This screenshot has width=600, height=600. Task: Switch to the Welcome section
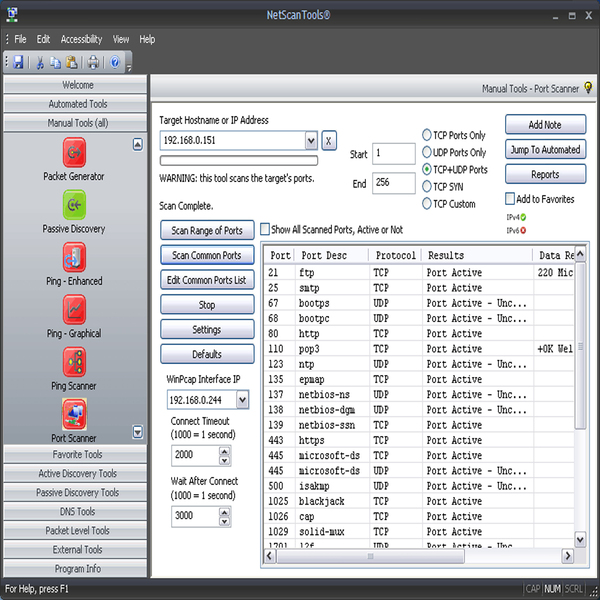point(75,85)
